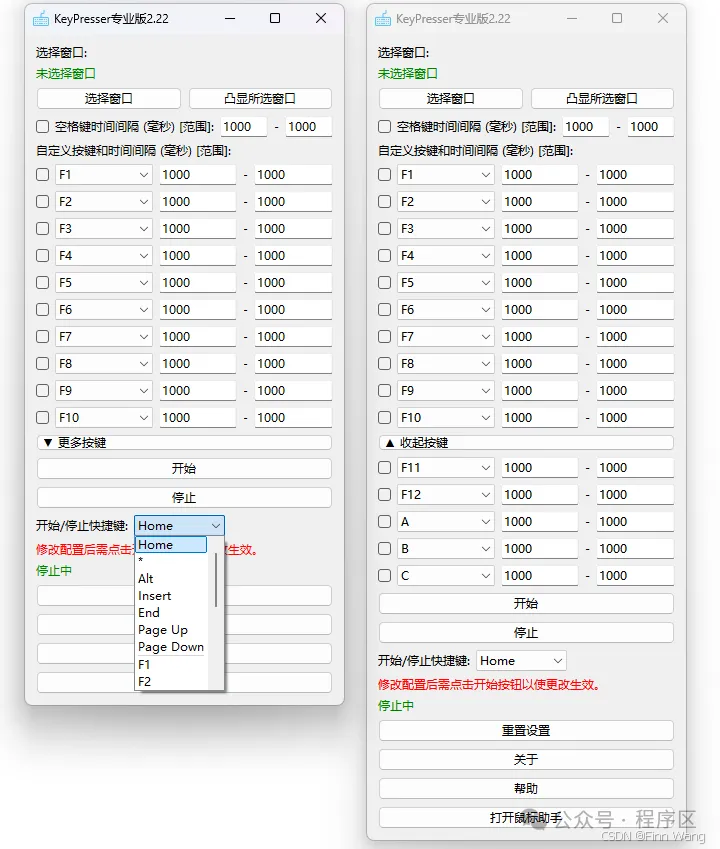
Task: Click 停止中 status text in right window
Action: click(396, 706)
